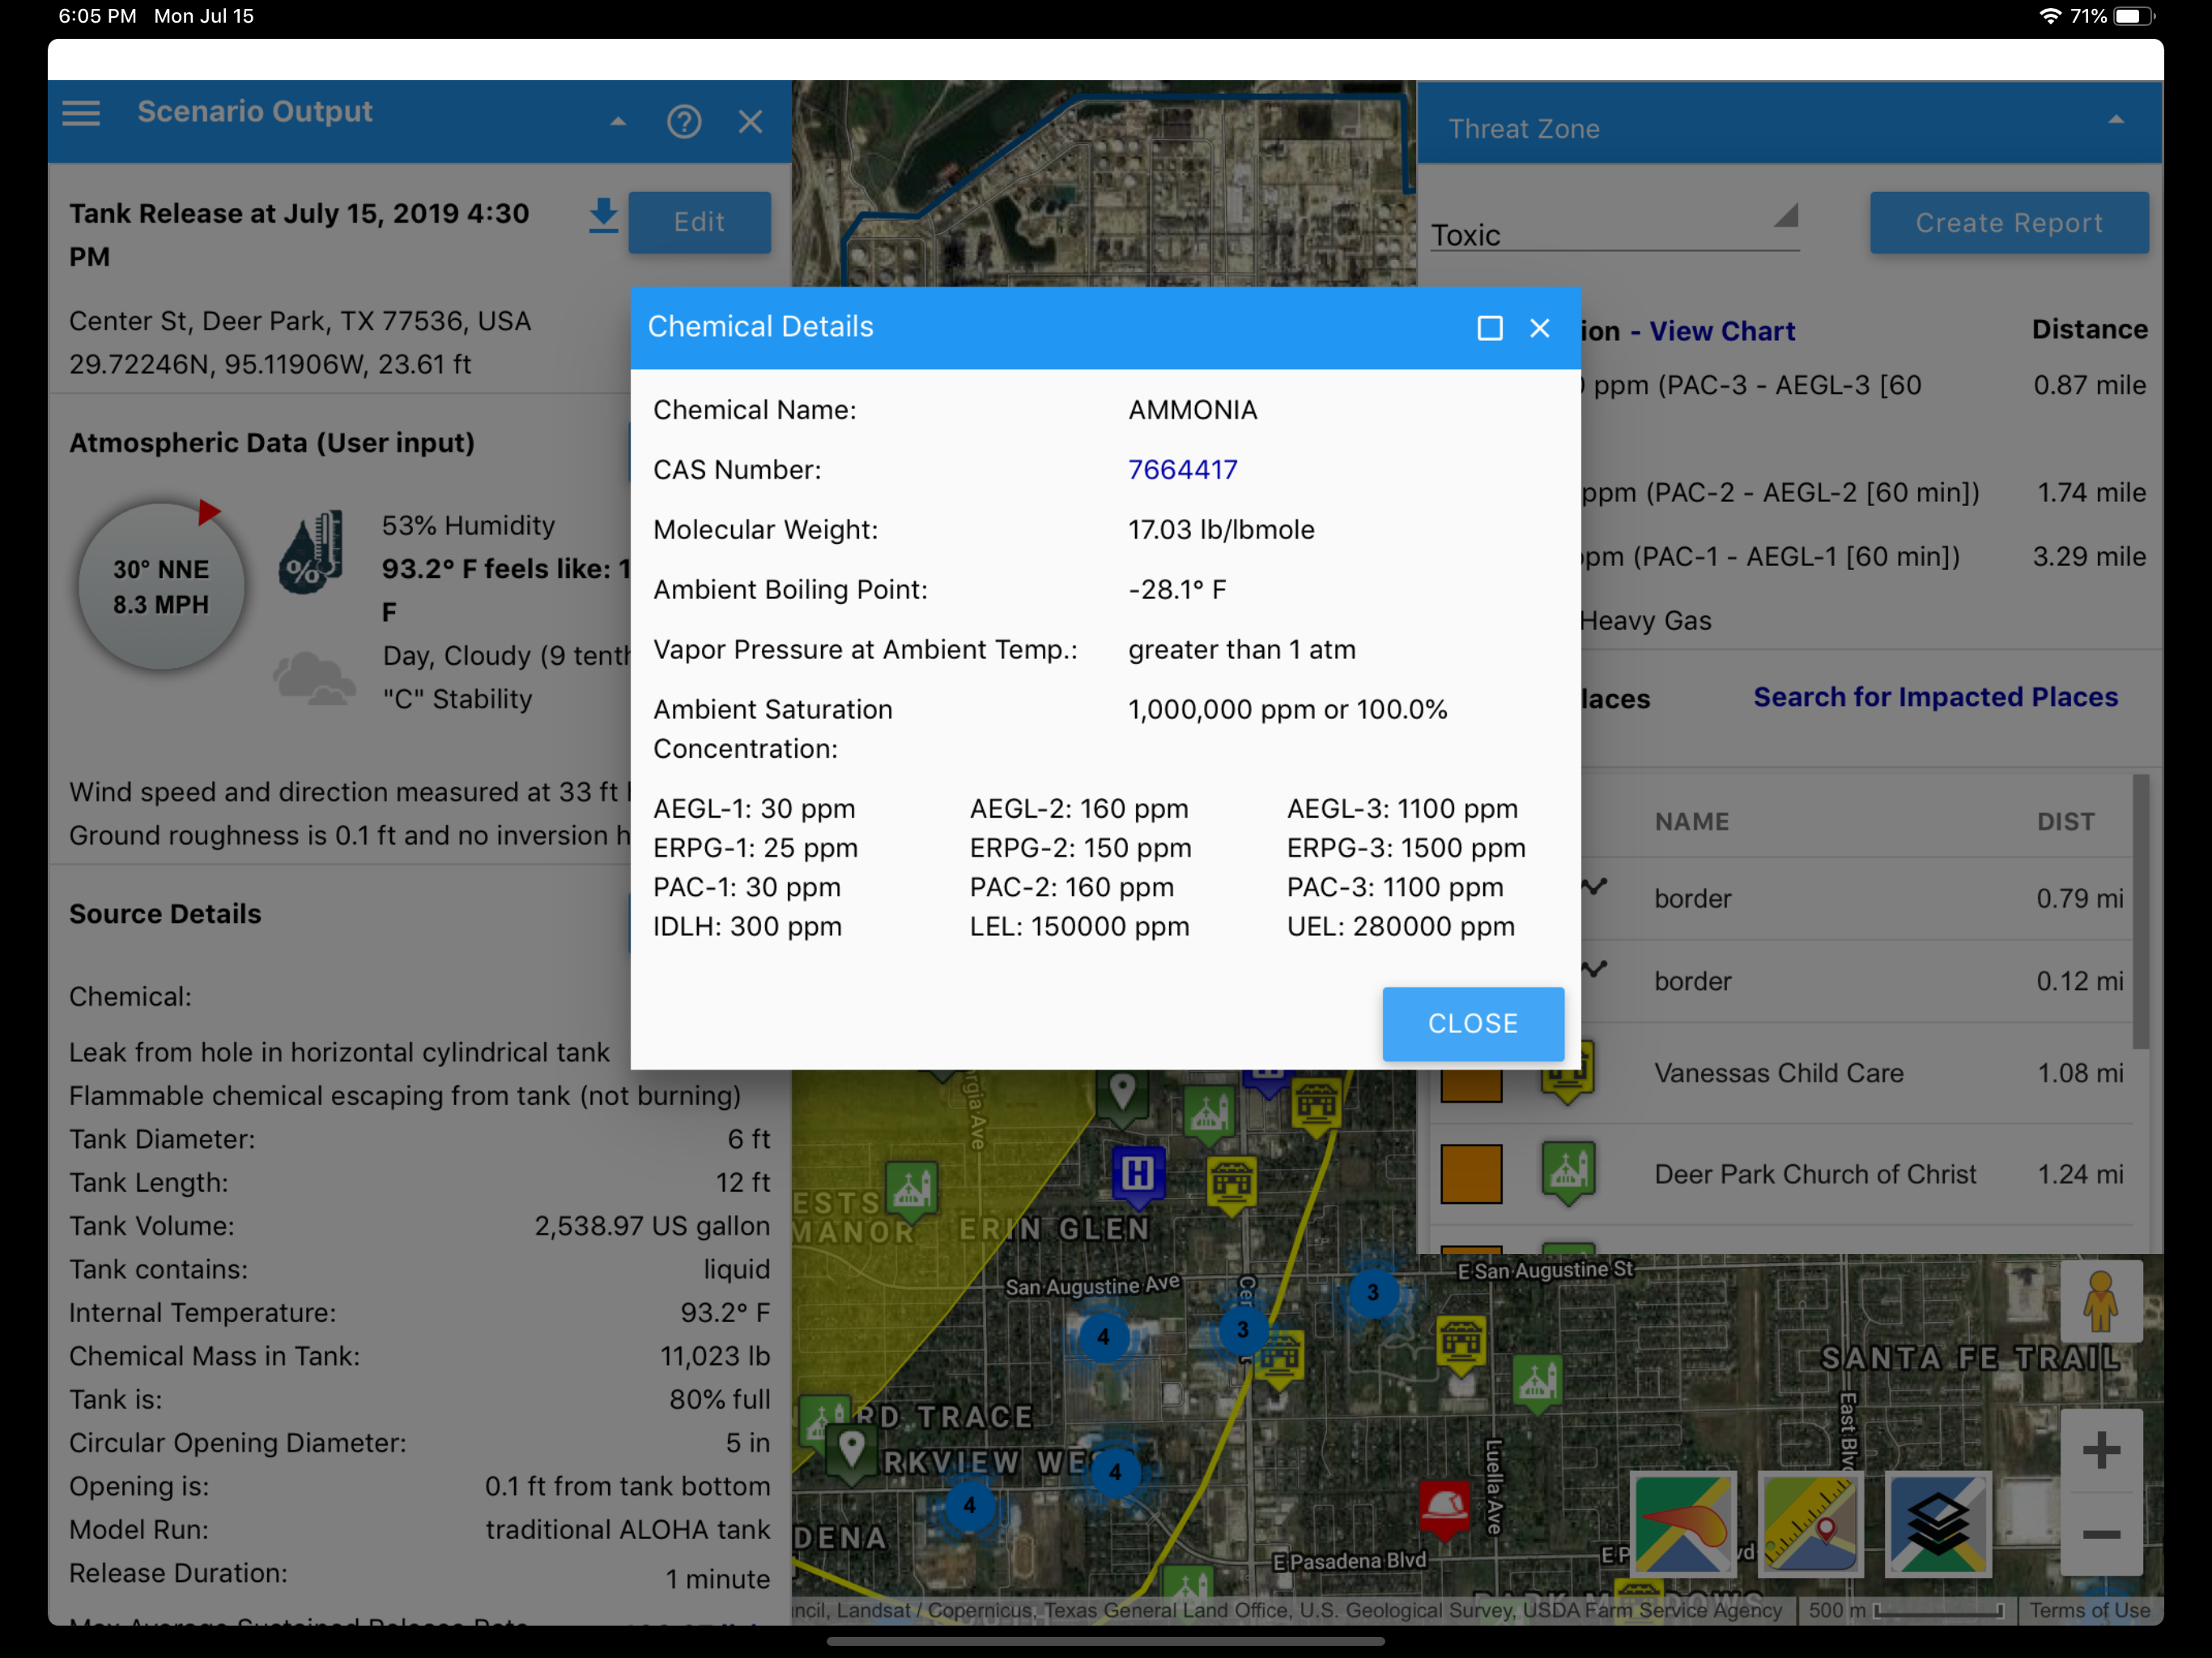Close Chemical Details with the X icon
This screenshot has width=2212, height=1658.
pyautogui.click(x=1539, y=328)
